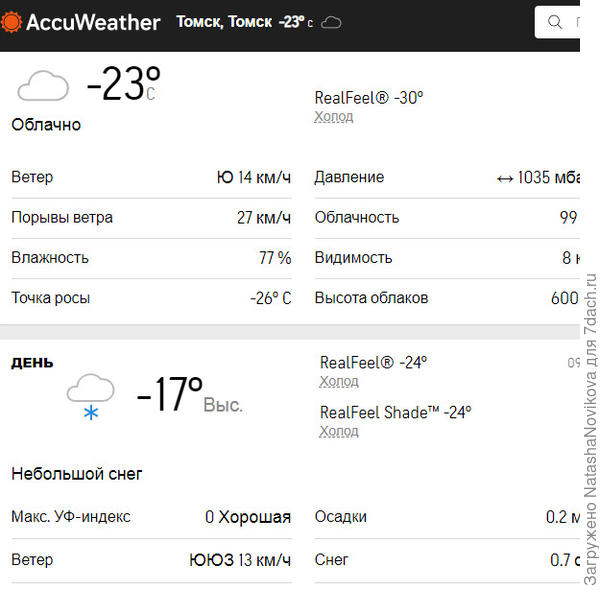Click the header temperature -23° text

pyautogui.click(x=293, y=22)
